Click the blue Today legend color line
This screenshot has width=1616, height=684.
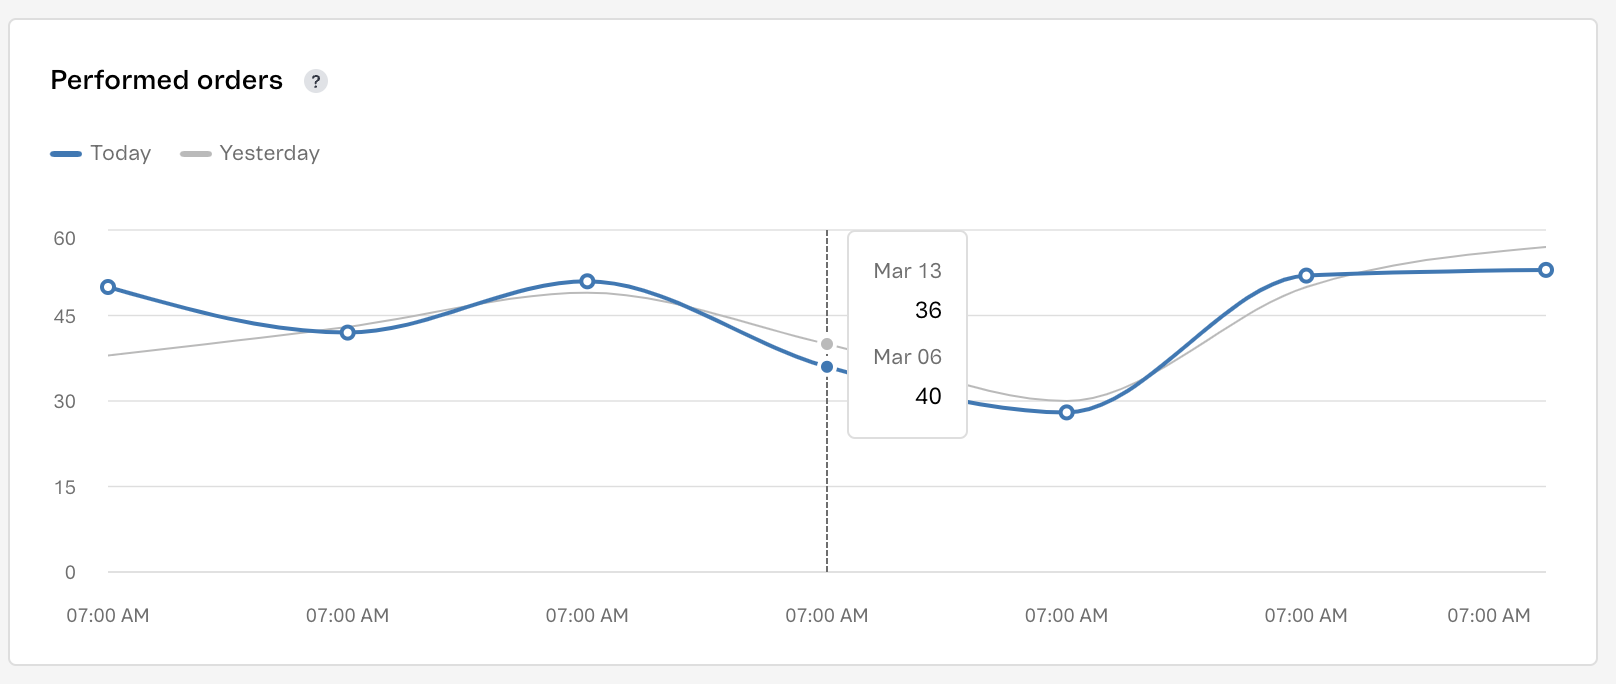(66, 154)
